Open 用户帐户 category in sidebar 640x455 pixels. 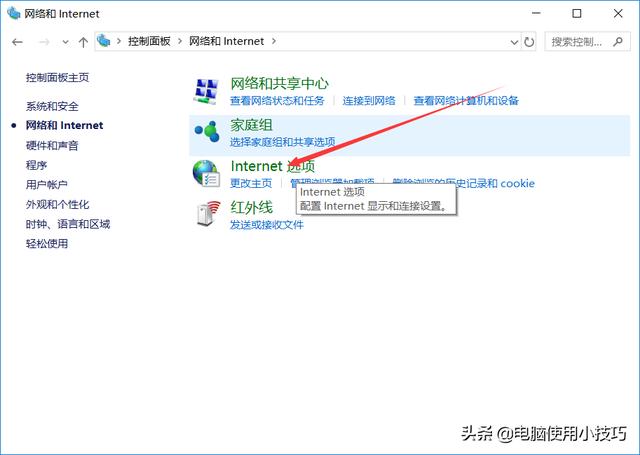pyautogui.click(x=47, y=184)
